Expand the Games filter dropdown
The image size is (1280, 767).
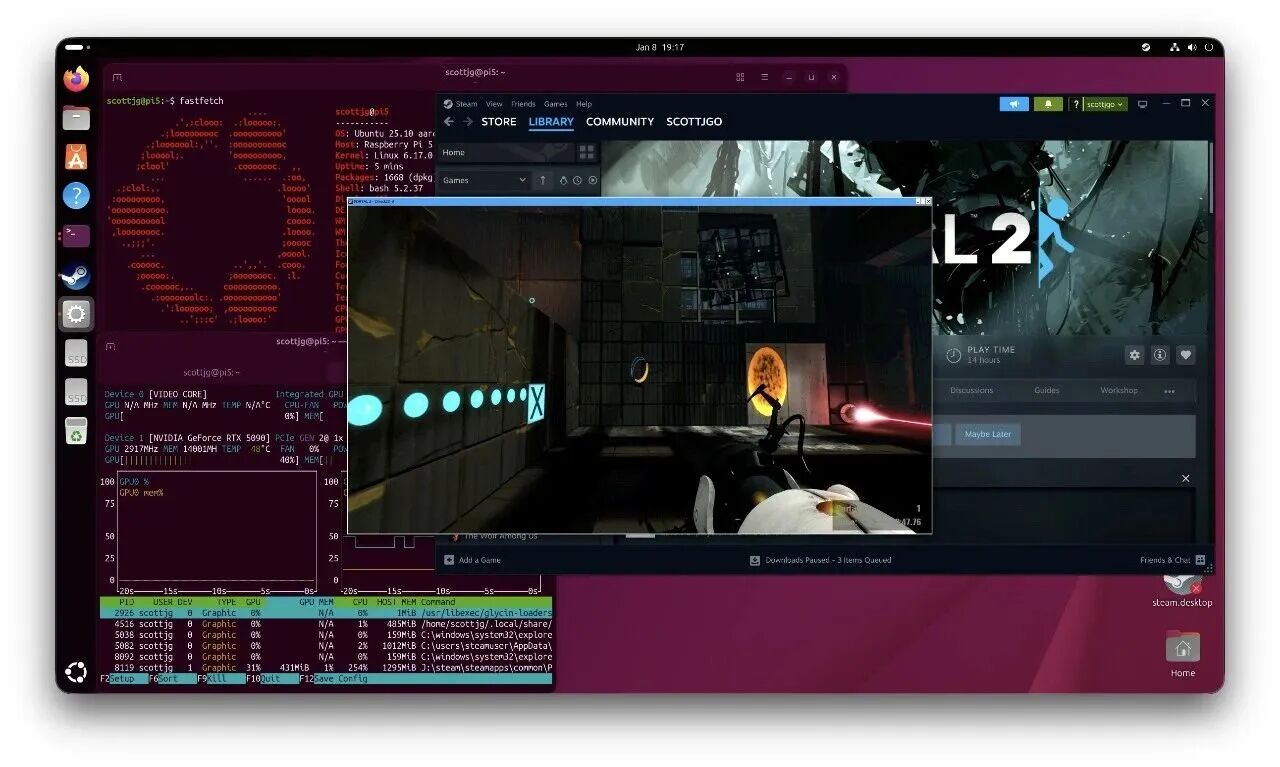coord(485,180)
